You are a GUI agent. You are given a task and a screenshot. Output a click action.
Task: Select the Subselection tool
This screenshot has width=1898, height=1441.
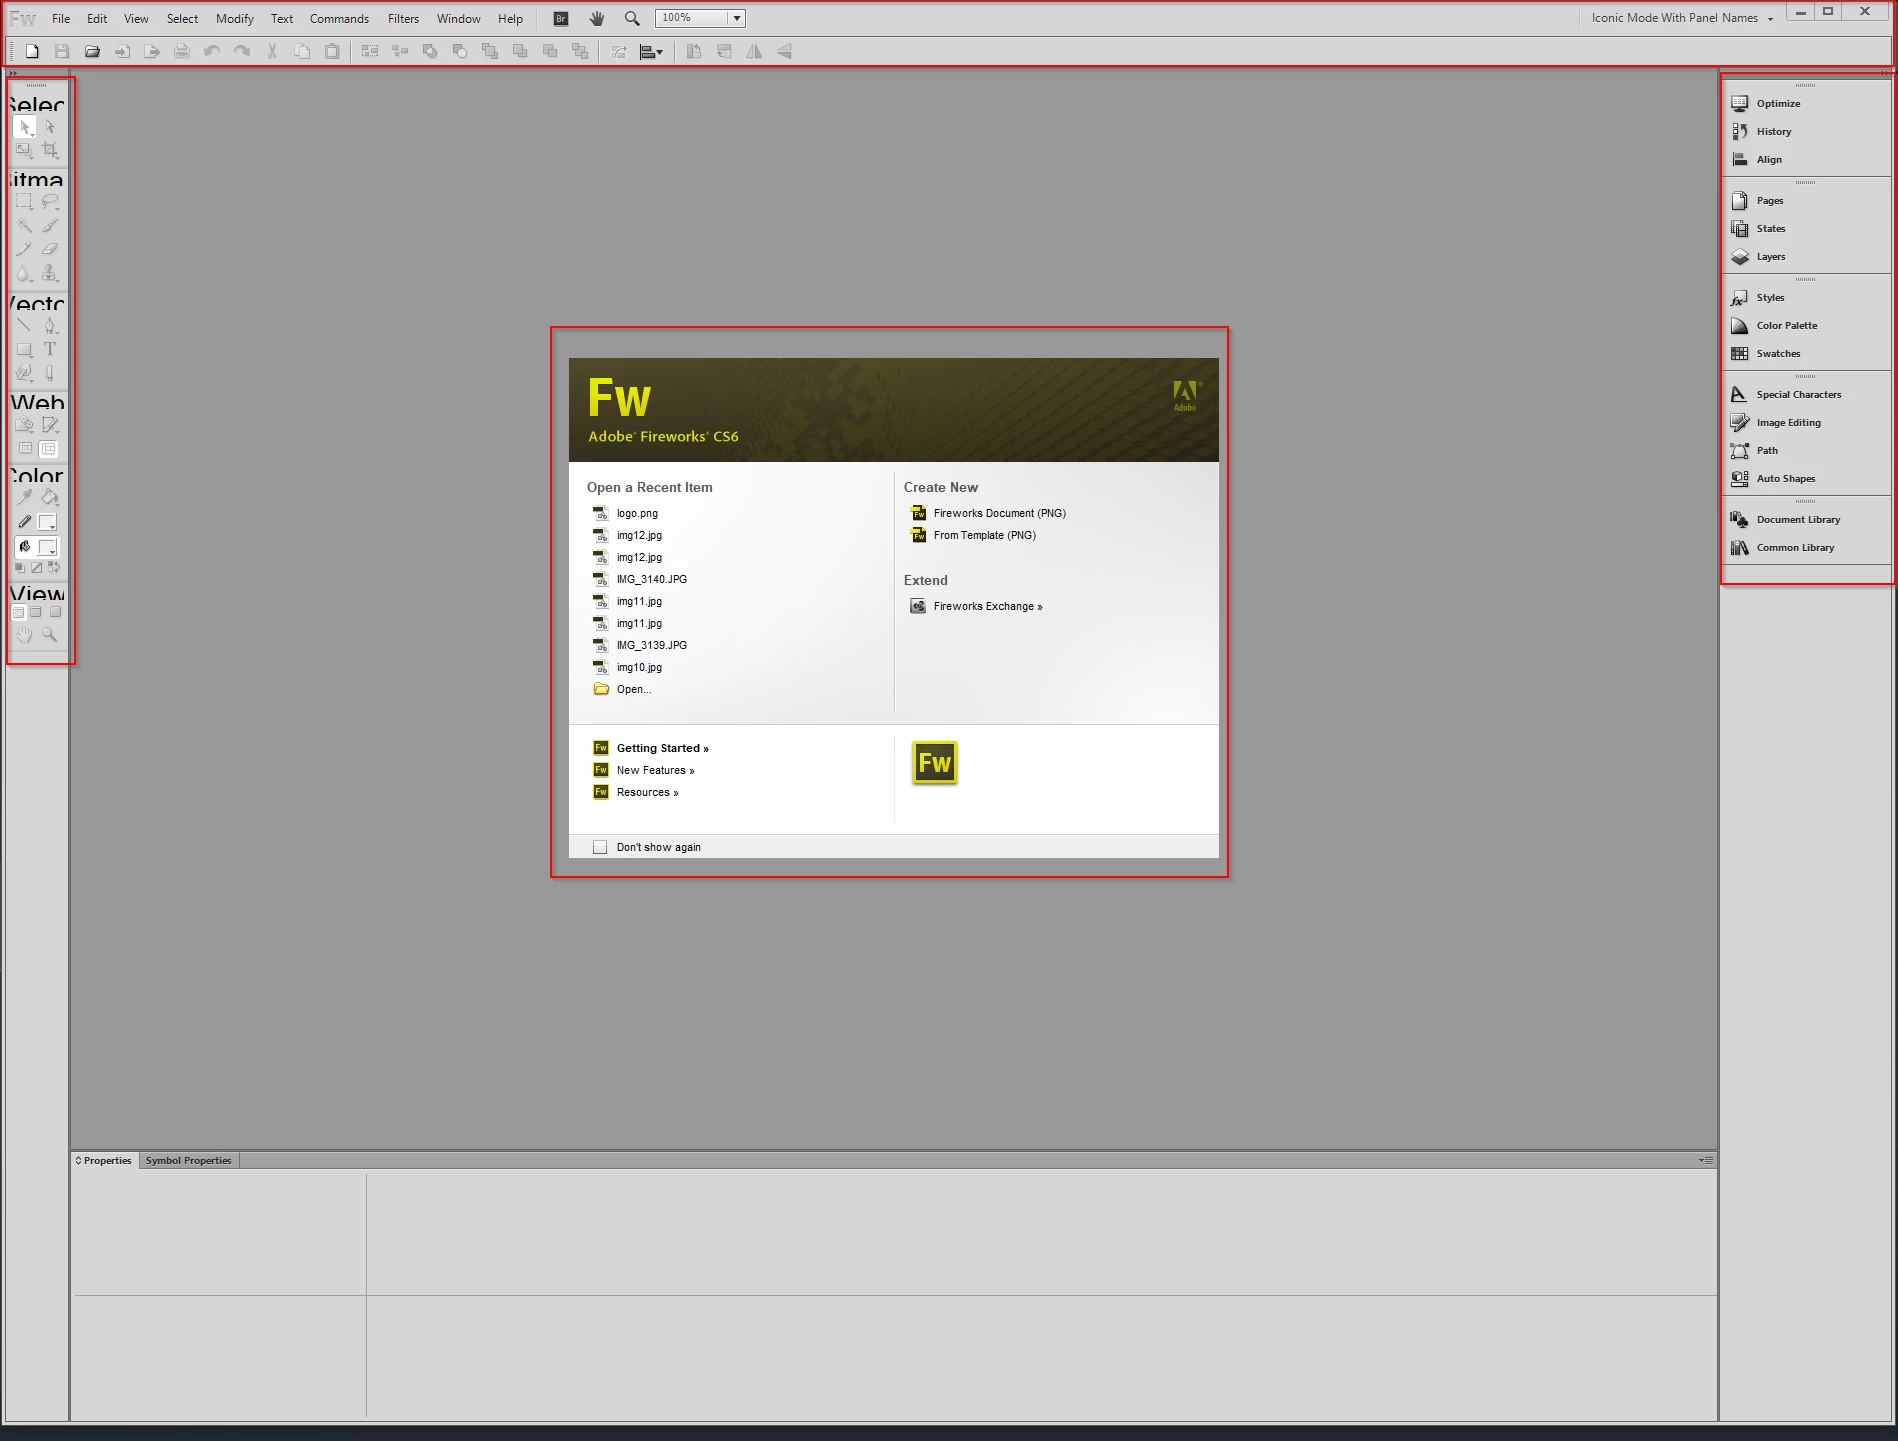pos(50,127)
